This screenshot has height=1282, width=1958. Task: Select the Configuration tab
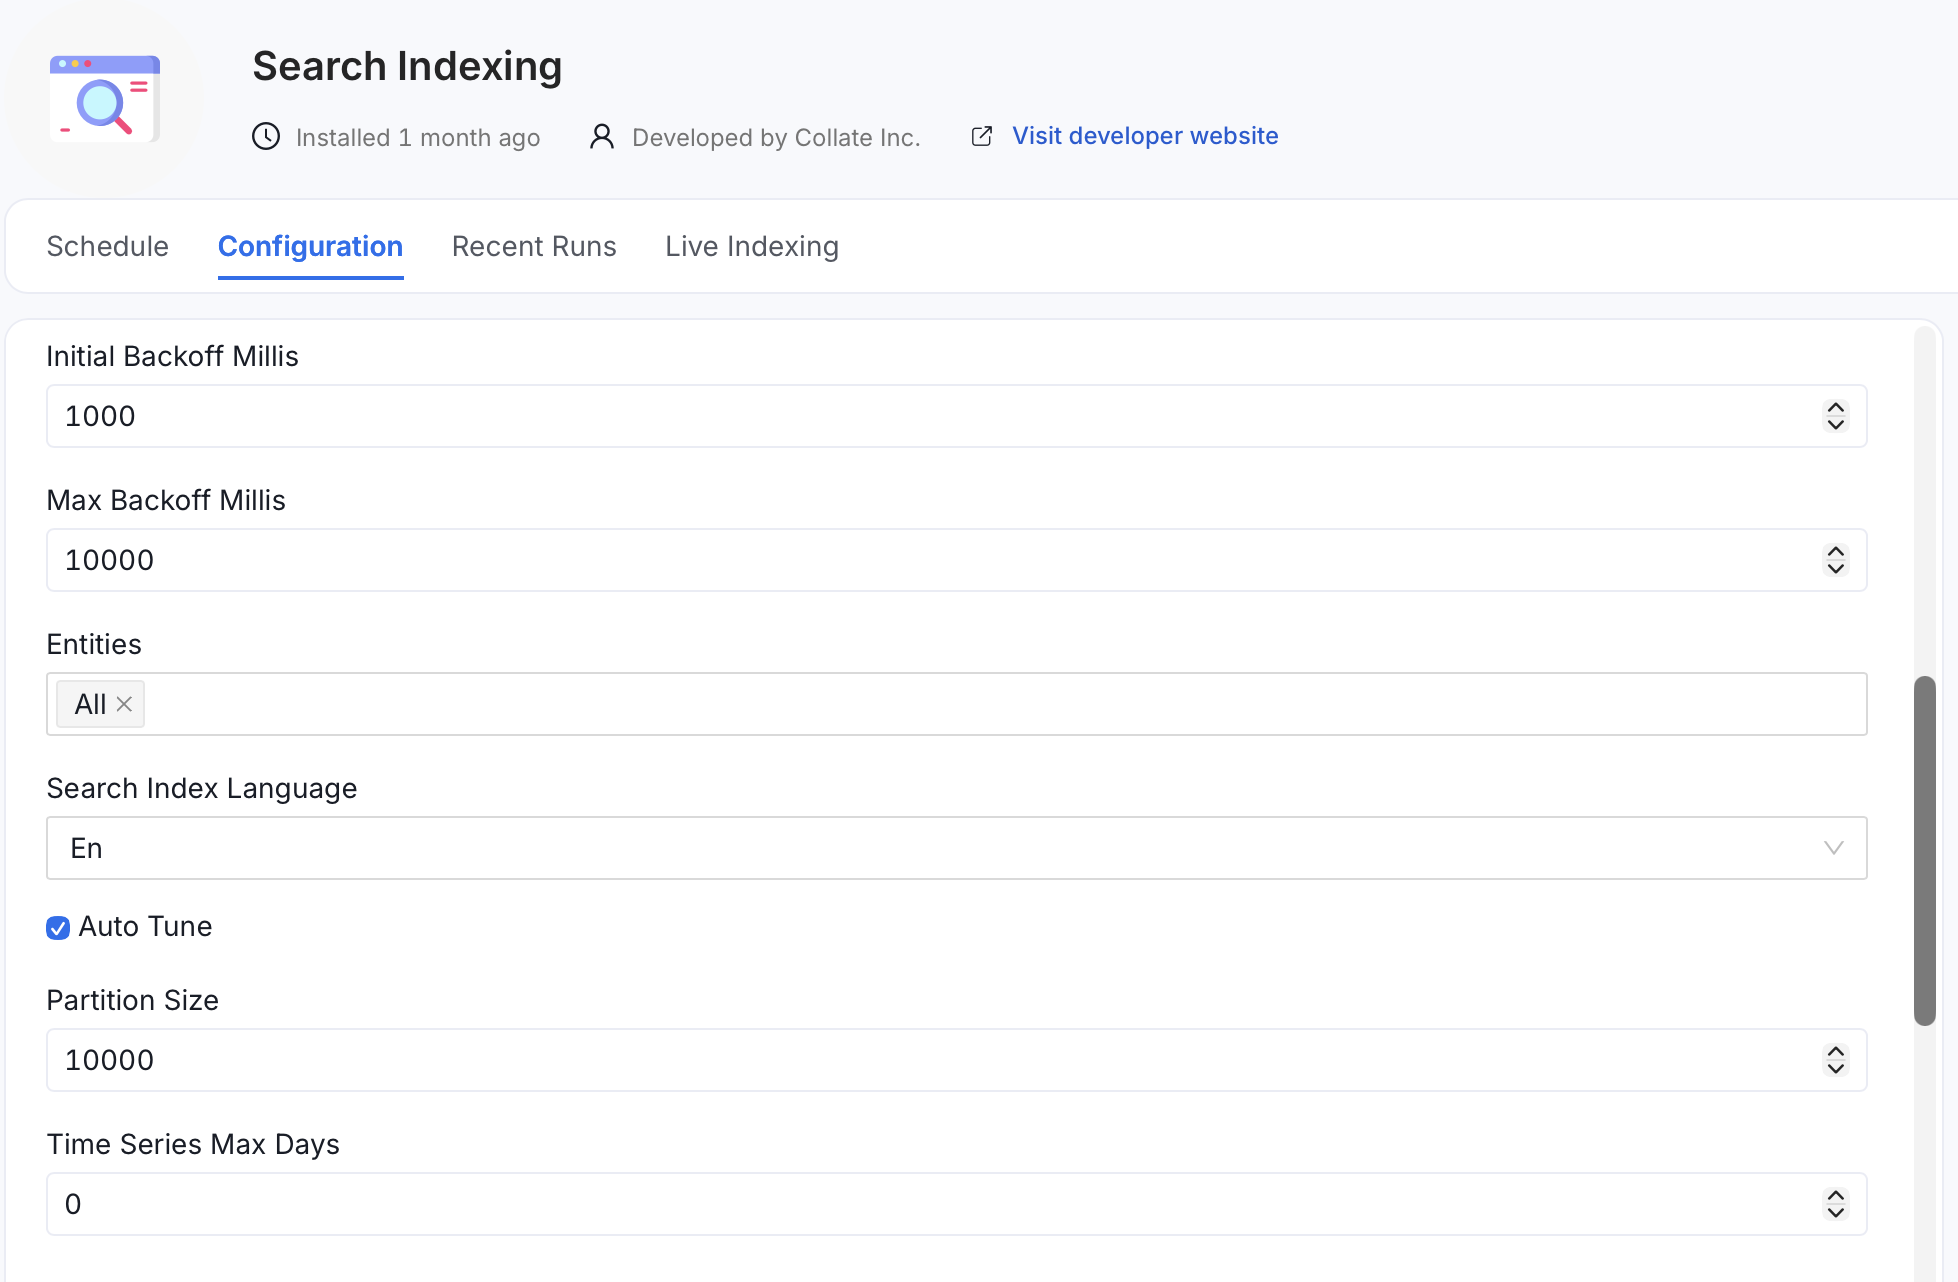pyautogui.click(x=310, y=246)
